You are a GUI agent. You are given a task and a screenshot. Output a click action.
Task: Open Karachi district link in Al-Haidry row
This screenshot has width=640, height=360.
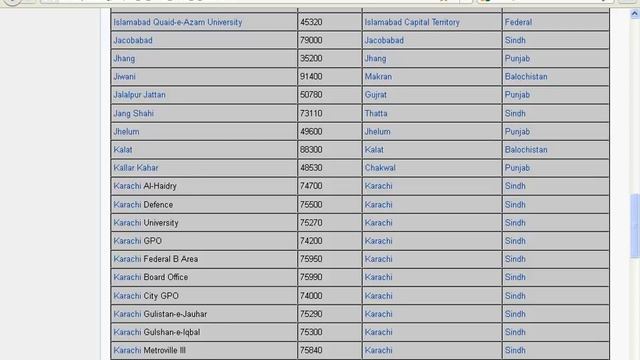pos(378,186)
